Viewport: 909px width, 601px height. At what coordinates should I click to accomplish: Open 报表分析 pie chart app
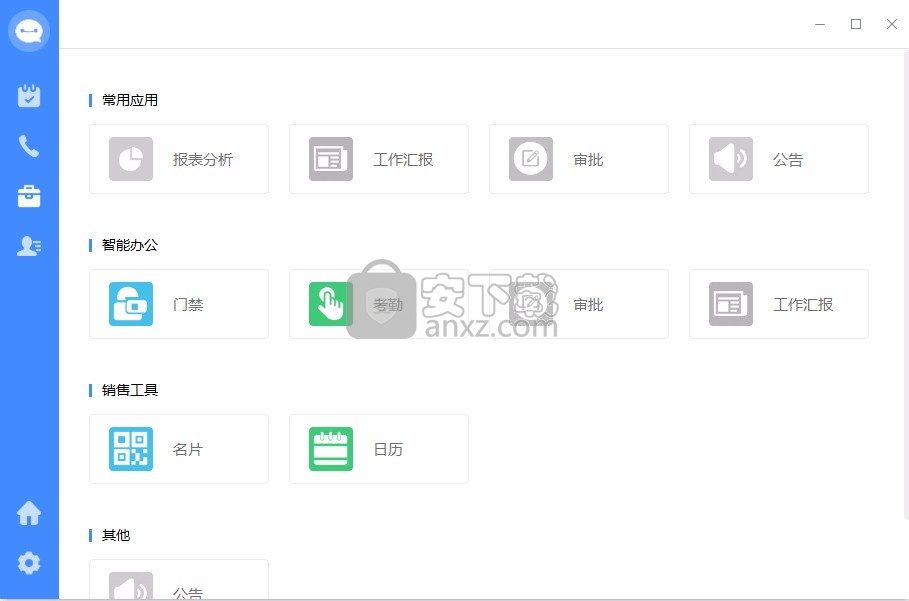(179, 159)
